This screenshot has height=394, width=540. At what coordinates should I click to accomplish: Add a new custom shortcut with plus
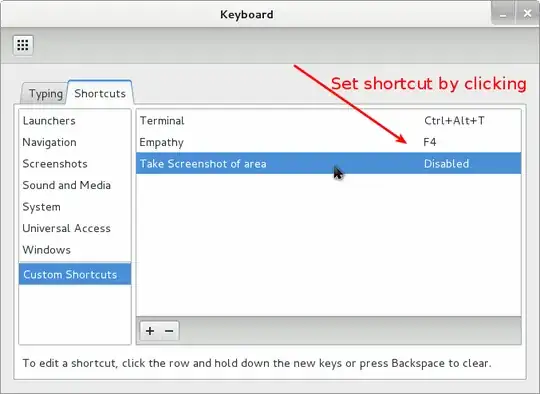click(x=150, y=331)
